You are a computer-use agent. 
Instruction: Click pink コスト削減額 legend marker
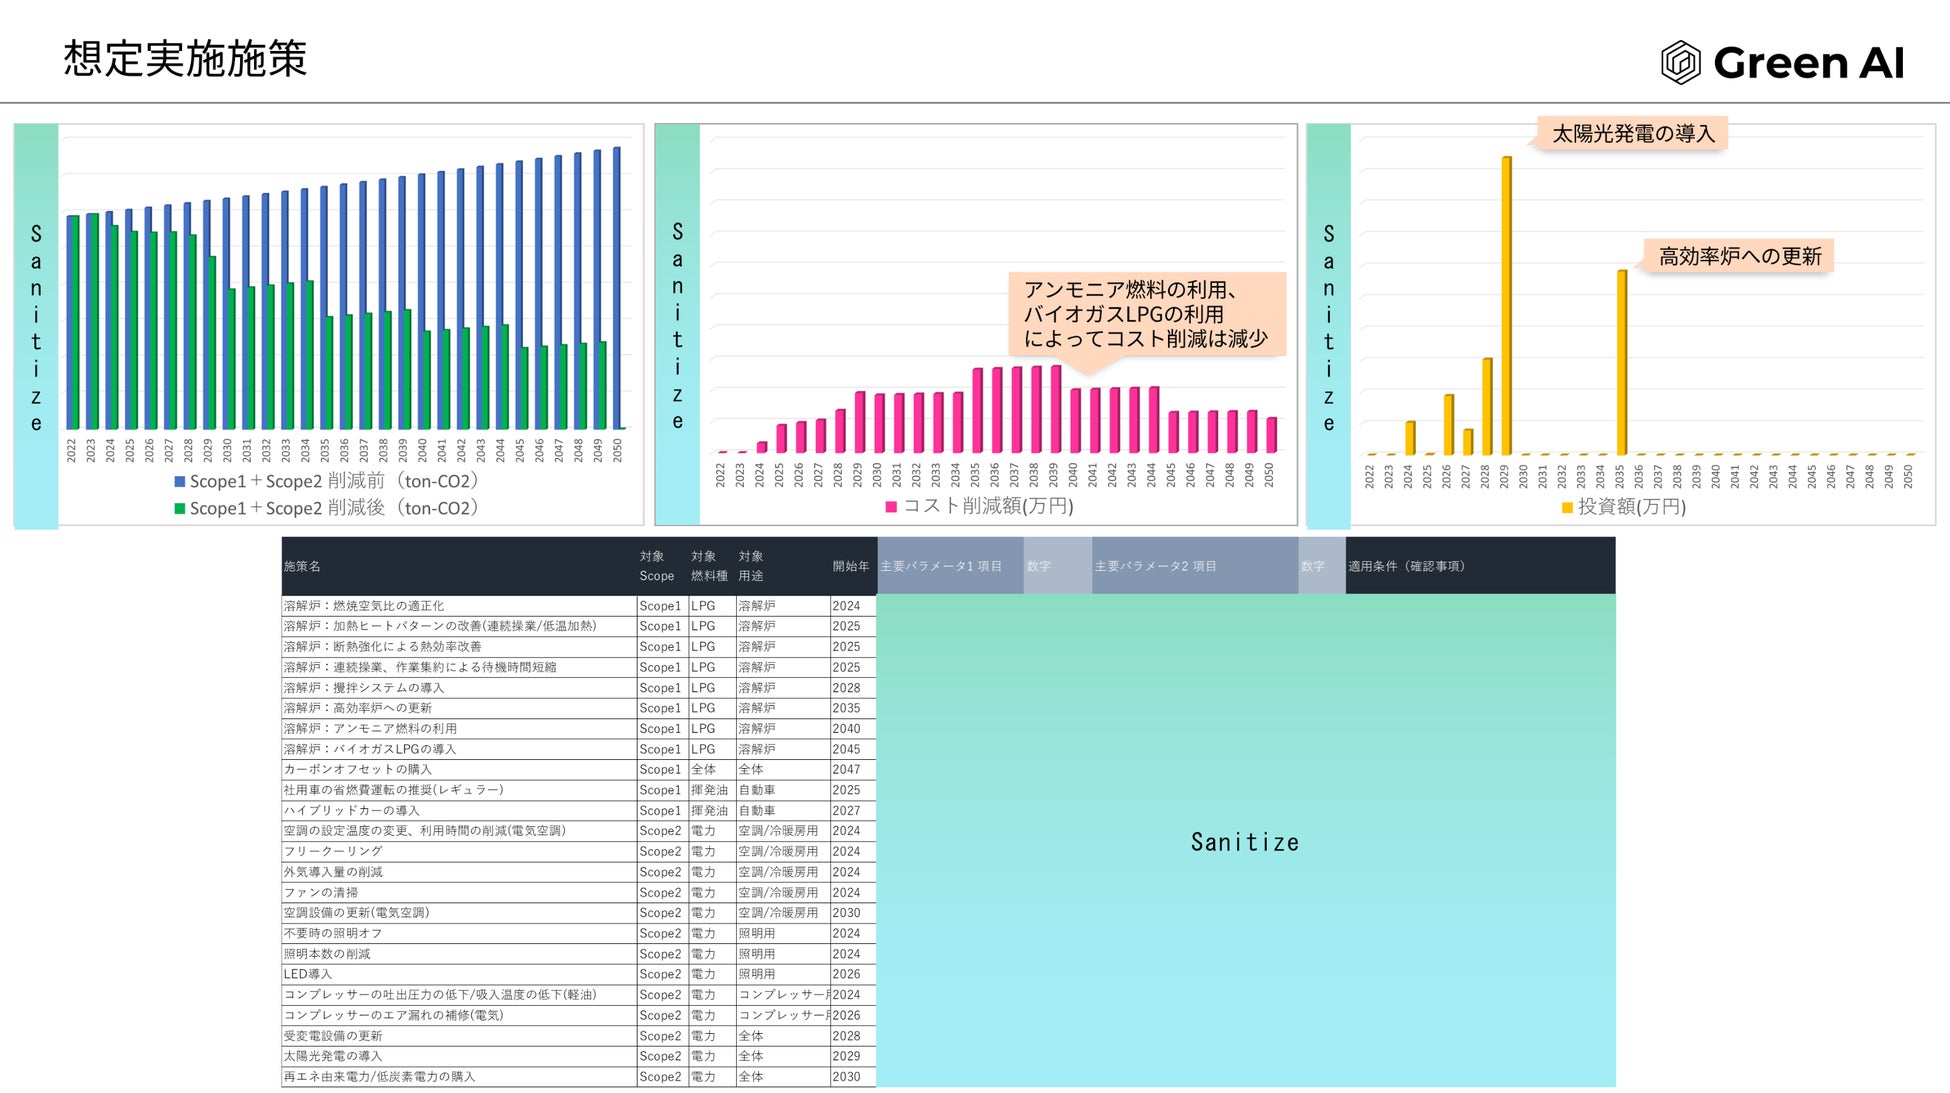(891, 507)
